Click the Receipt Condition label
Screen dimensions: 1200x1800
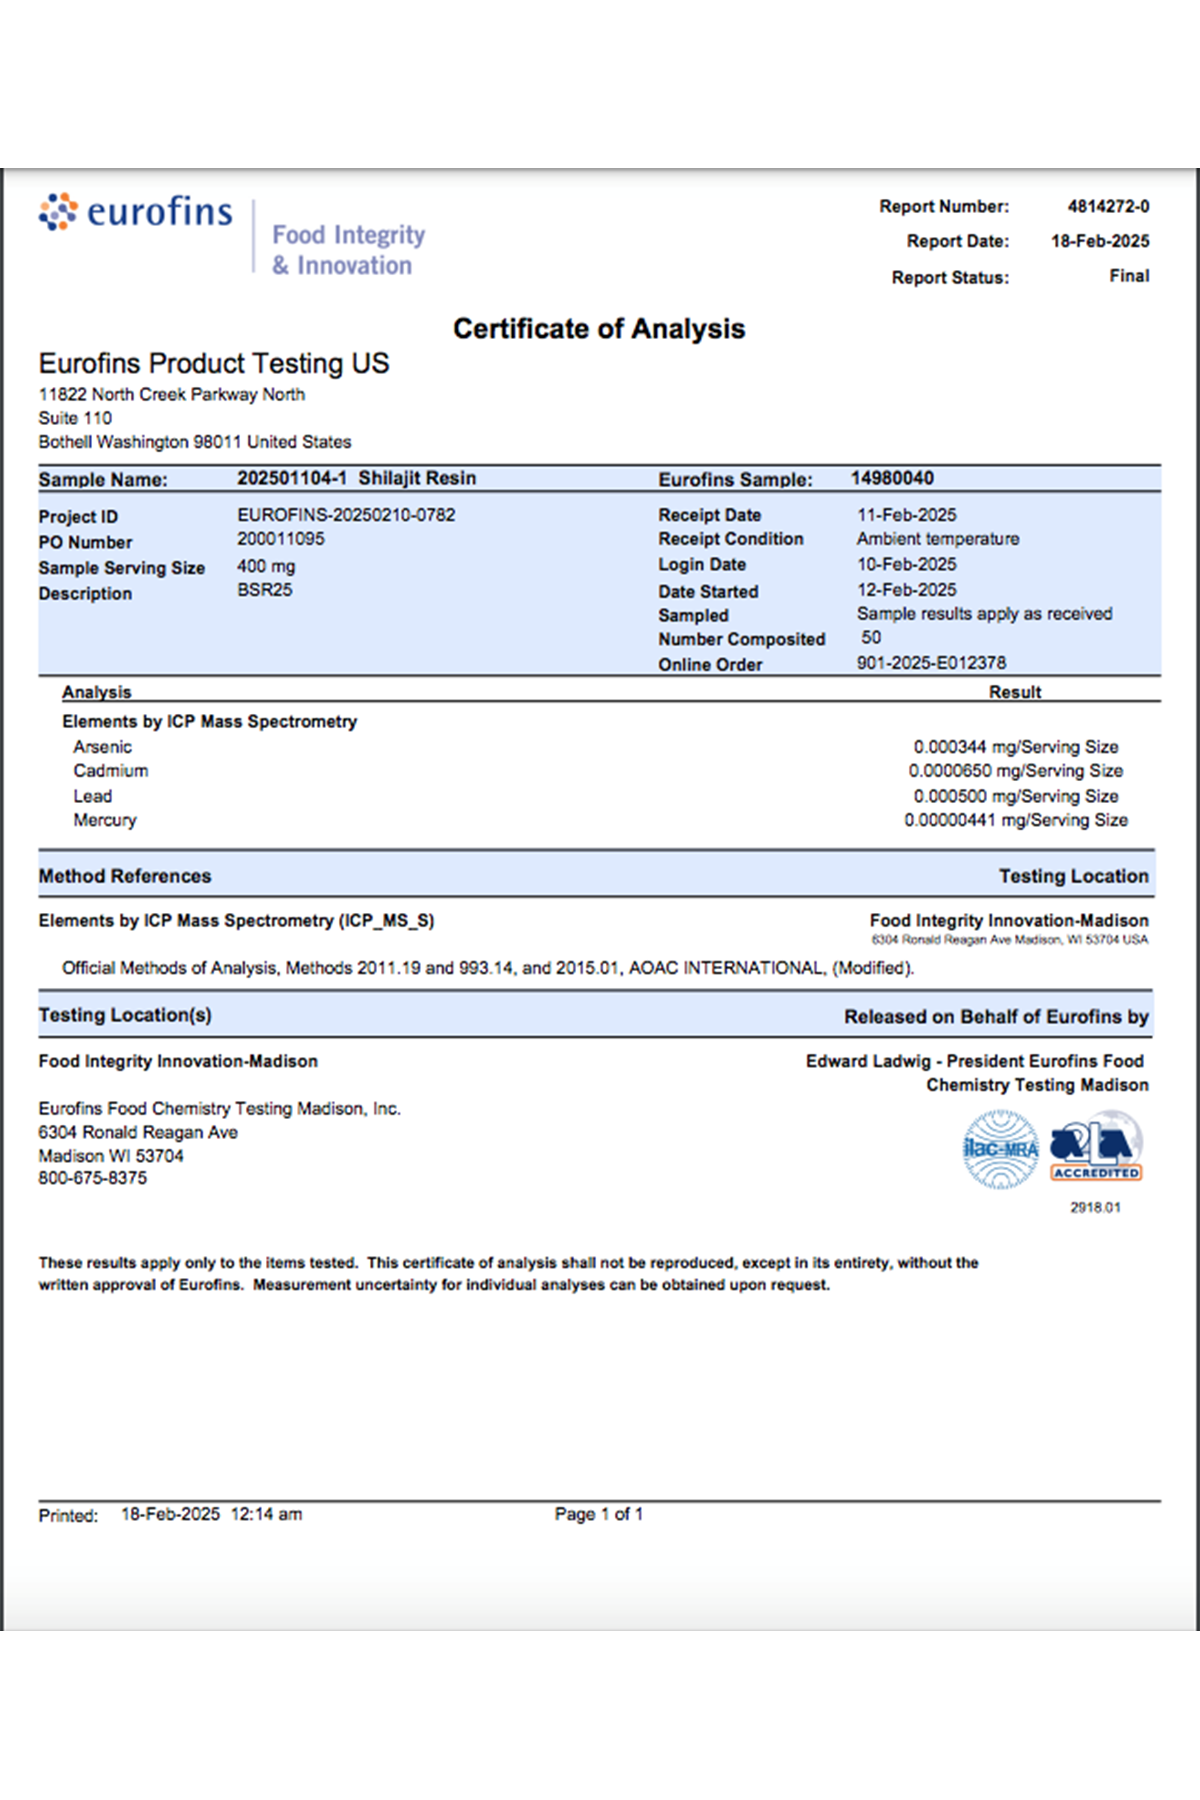pos(731,539)
